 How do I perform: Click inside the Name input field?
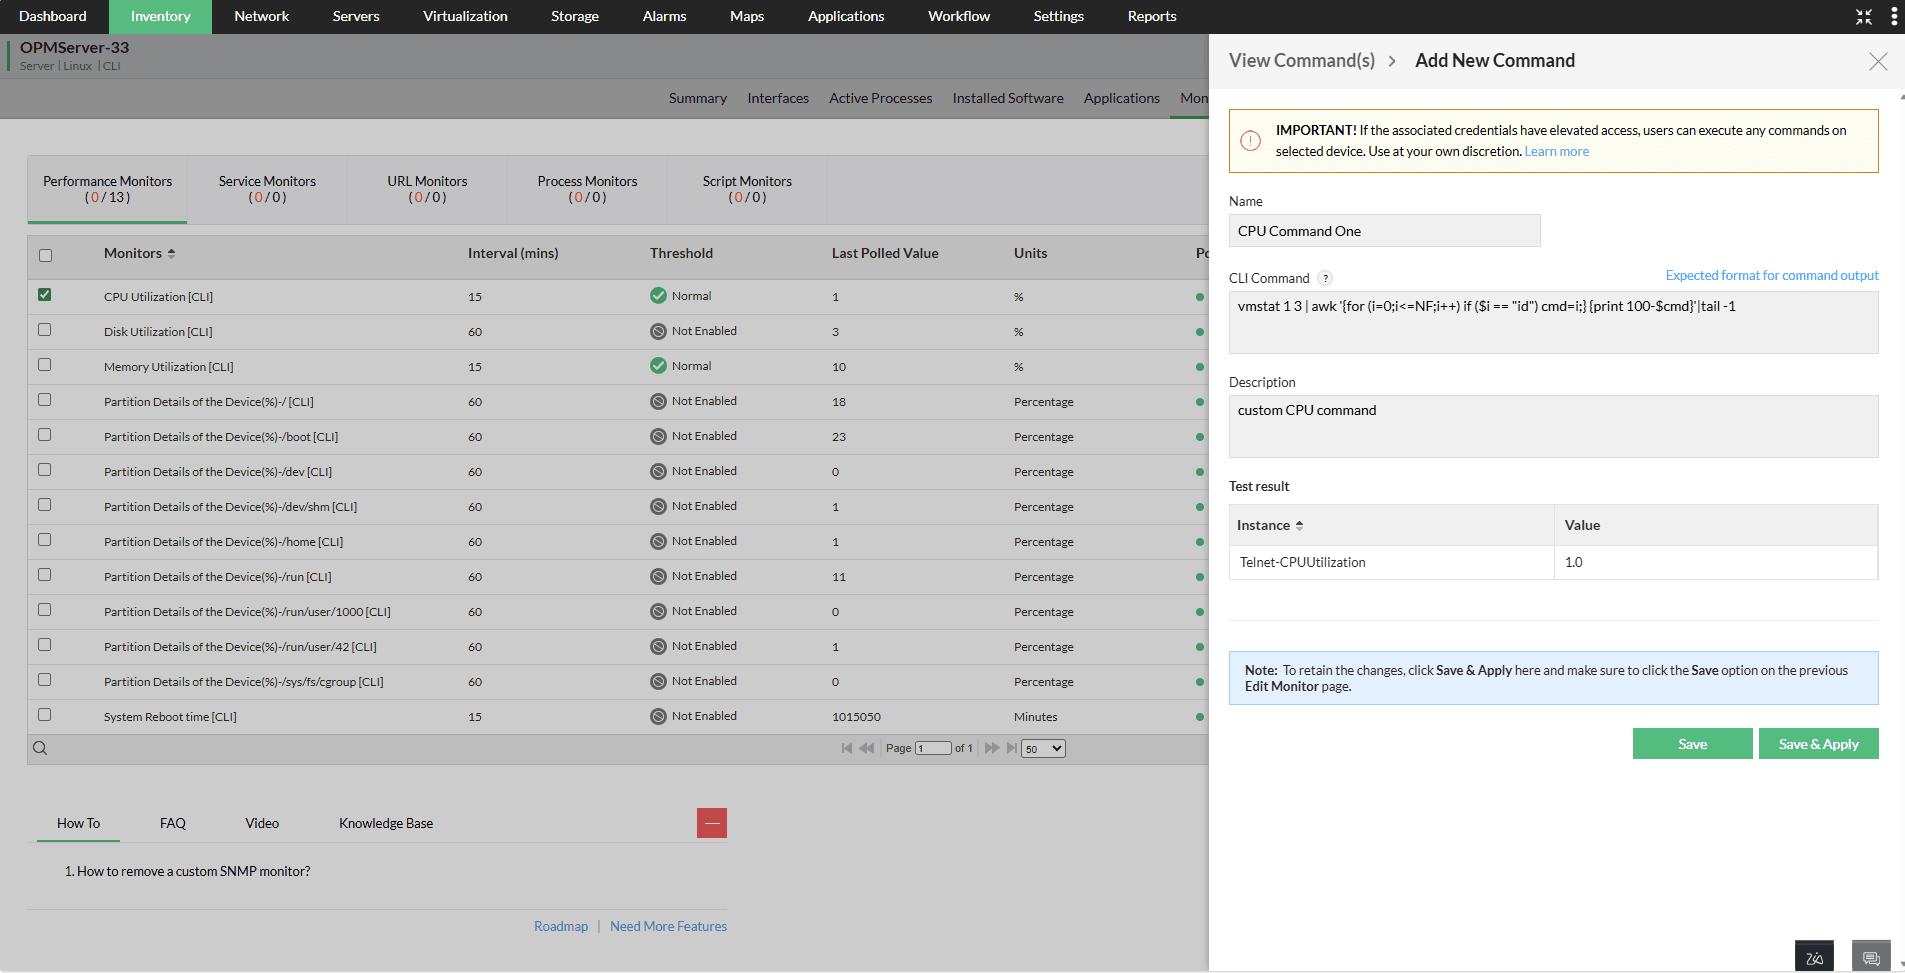tap(1383, 230)
